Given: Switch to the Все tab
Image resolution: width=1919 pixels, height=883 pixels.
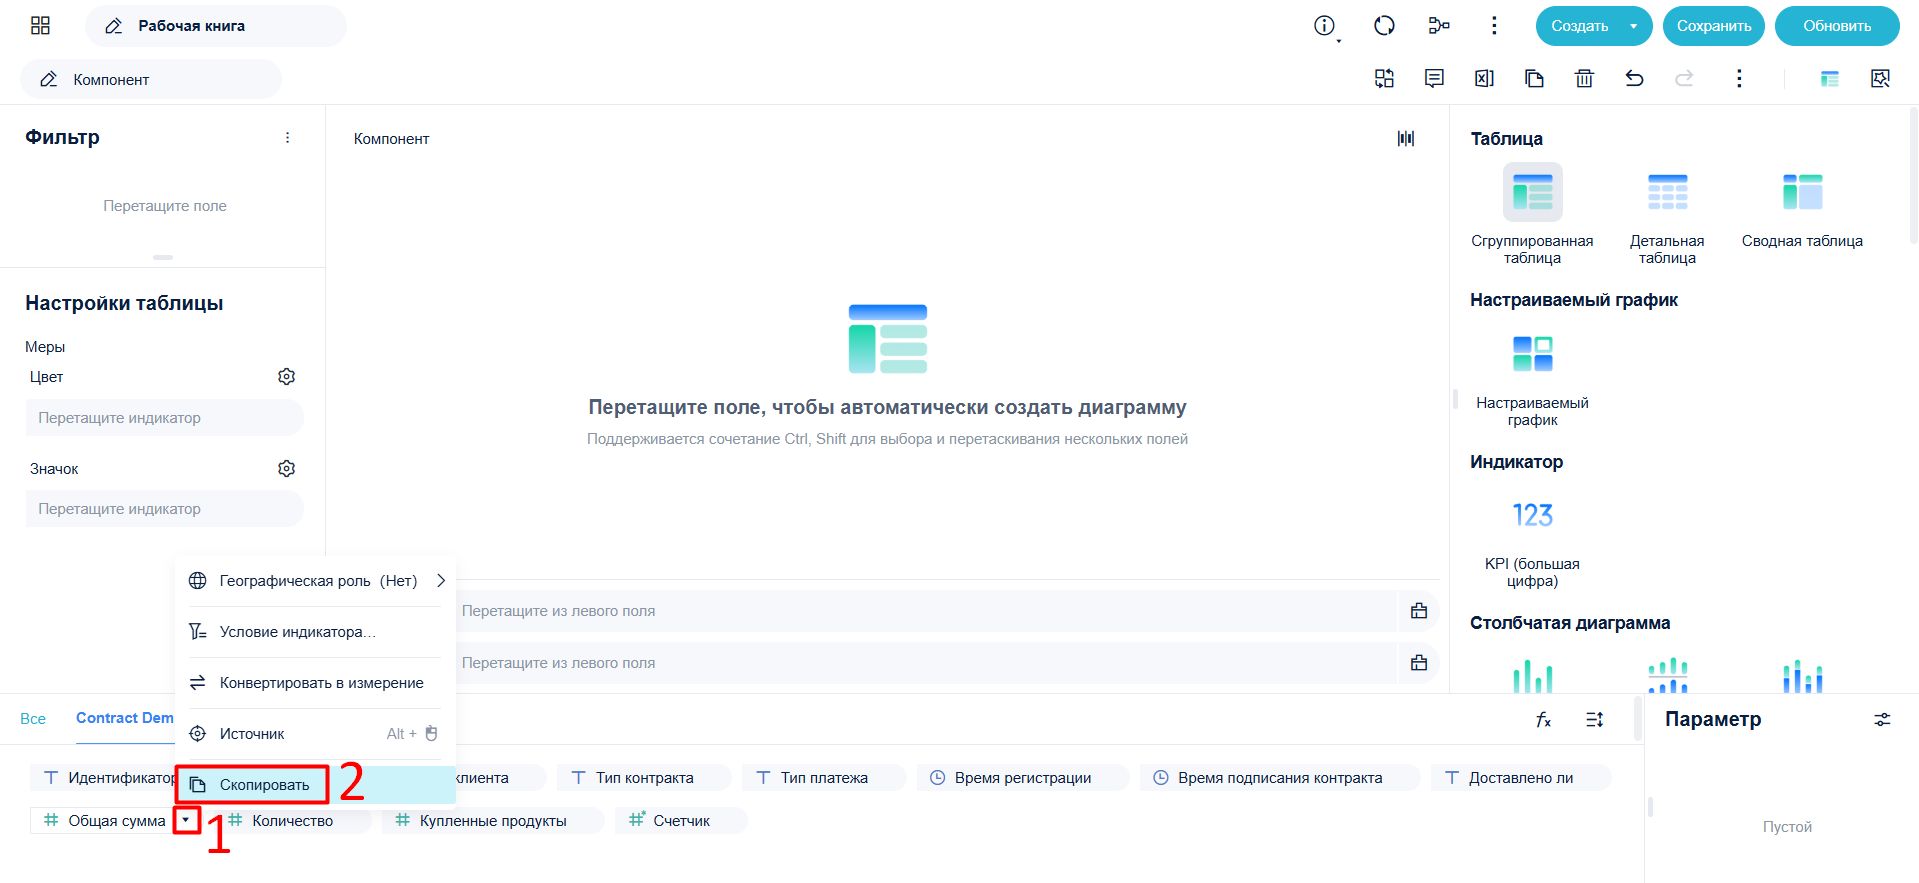Looking at the screenshot, I should (x=33, y=719).
